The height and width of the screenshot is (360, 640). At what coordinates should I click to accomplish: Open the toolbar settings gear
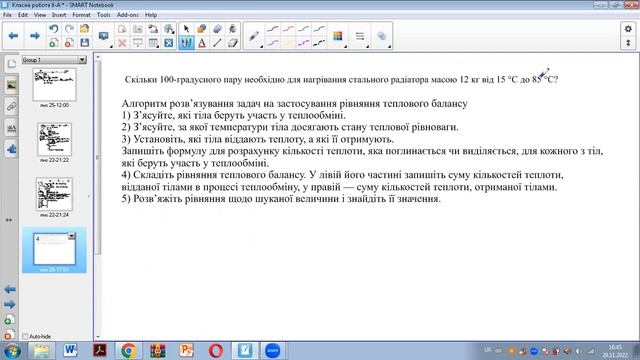point(628,29)
